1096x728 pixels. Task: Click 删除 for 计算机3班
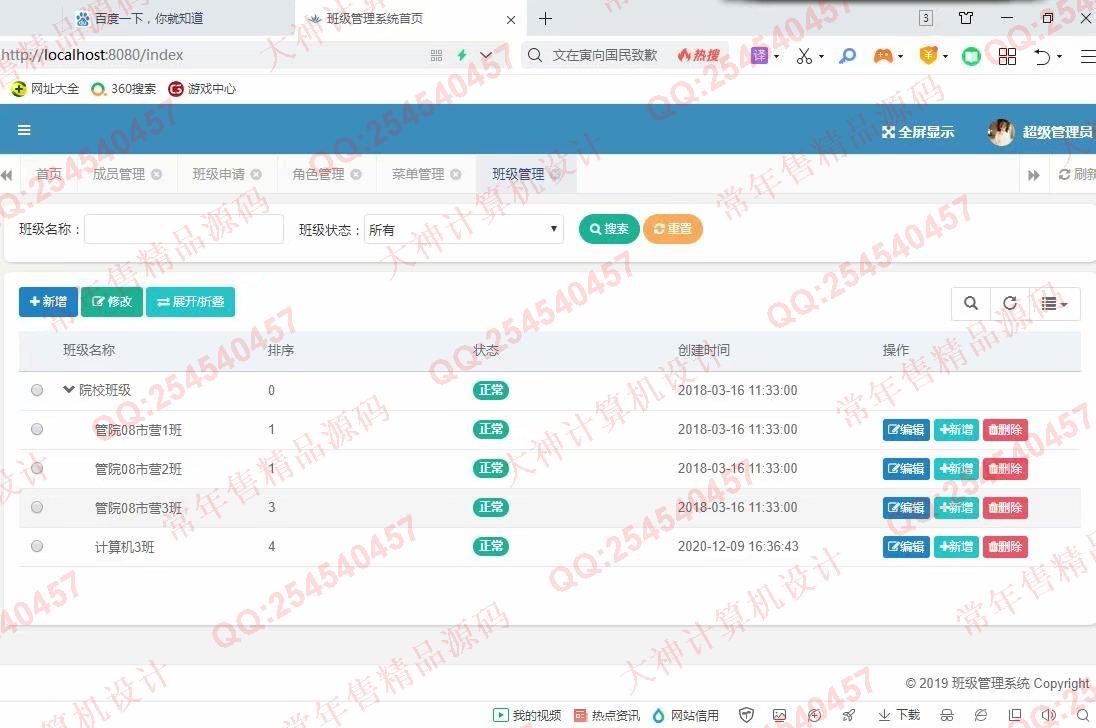[x=1005, y=546]
